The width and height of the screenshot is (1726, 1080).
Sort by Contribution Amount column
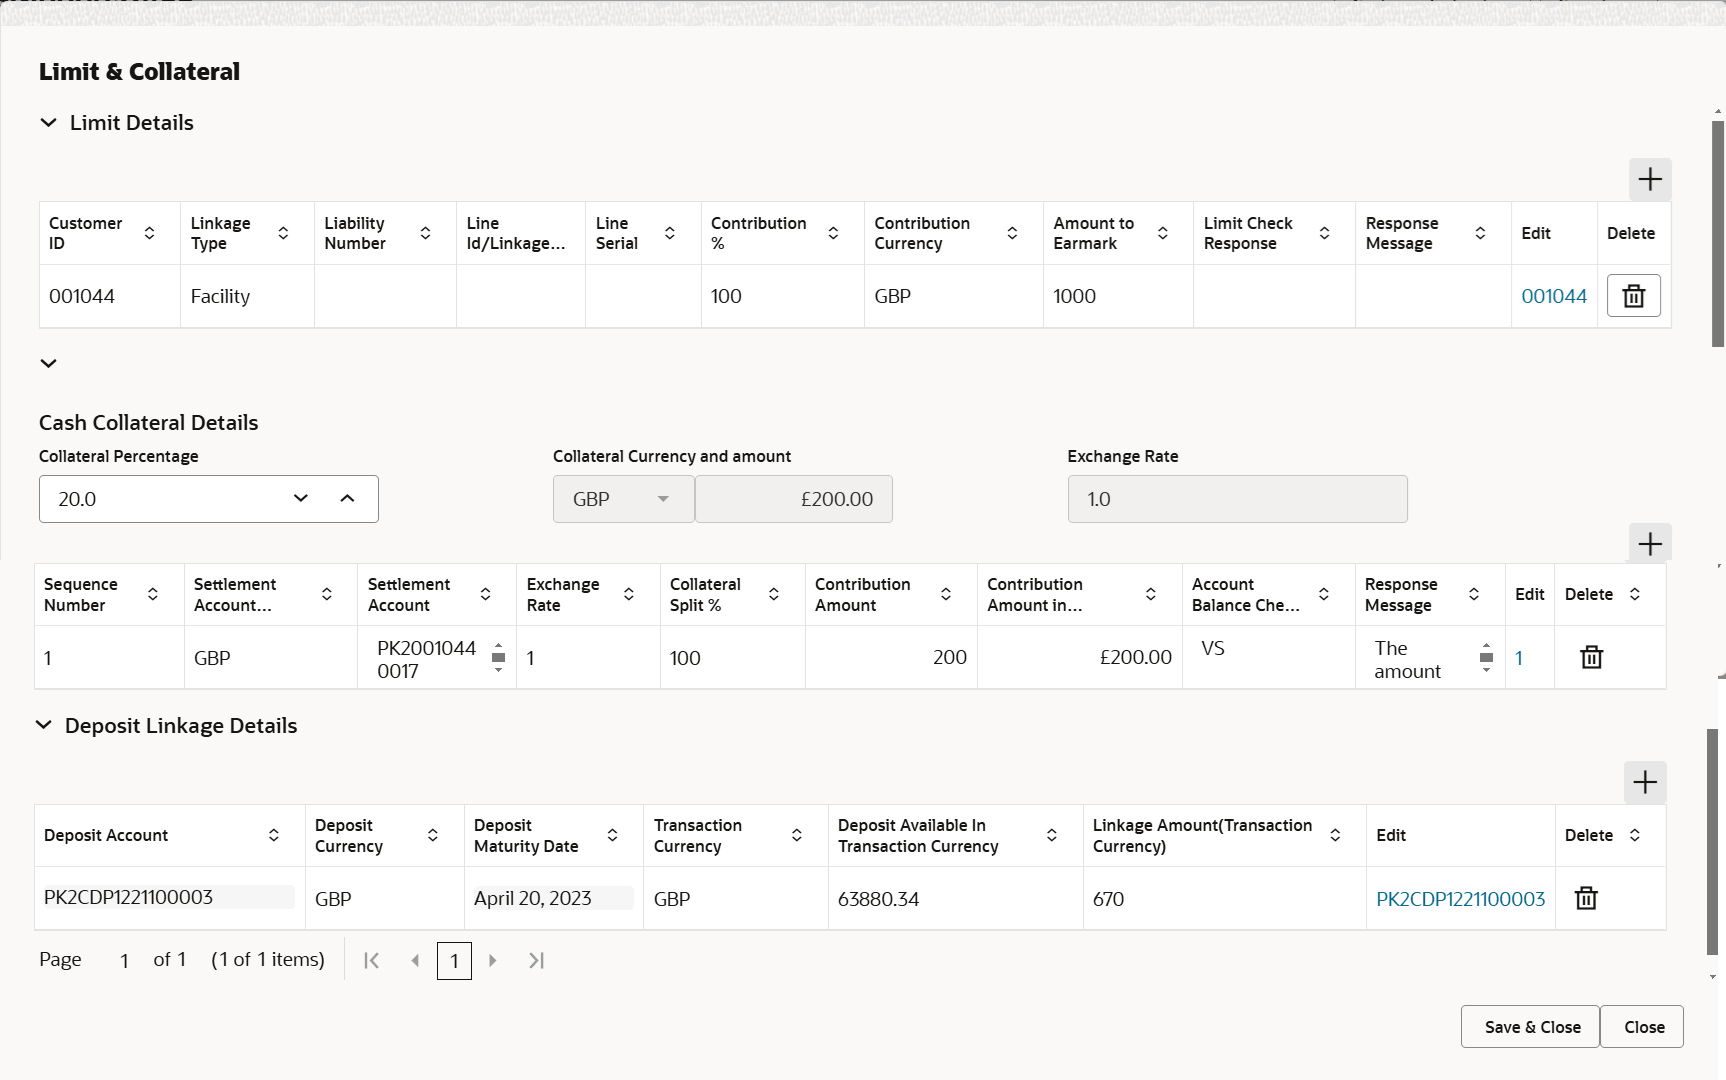pyautogui.click(x=946, y=594)
